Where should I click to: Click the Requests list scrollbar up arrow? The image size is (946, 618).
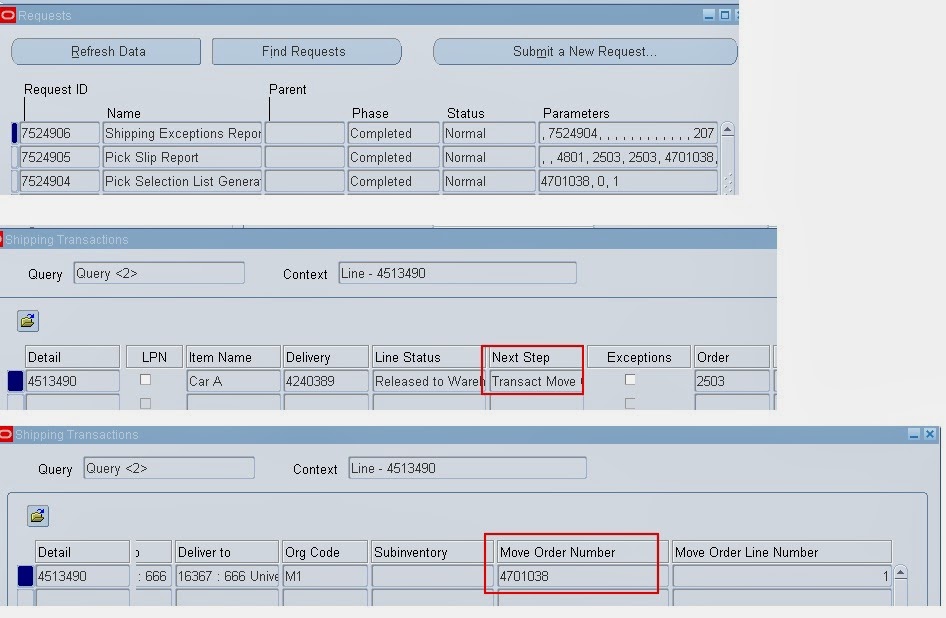[x=728, y=130]
